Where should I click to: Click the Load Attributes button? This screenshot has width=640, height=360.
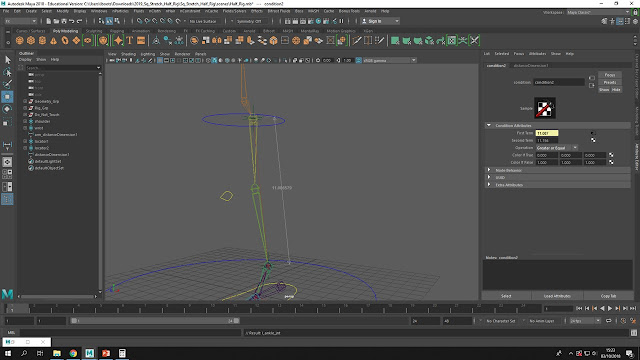(557, 296)
